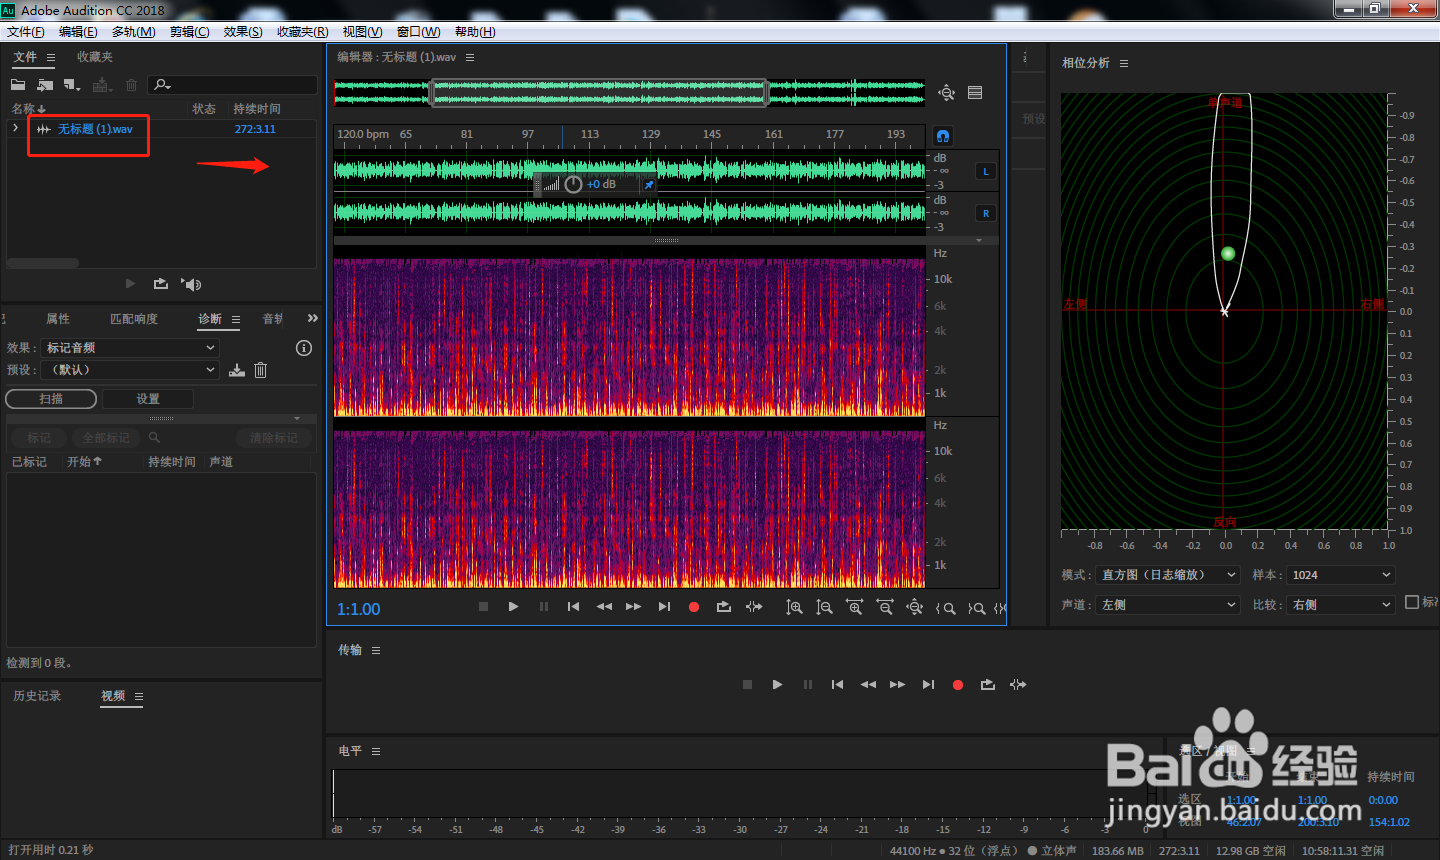This screenshot has height=860, width=1440.
Task: Open the 效果 dropdown showing 标记音频
Action: tap(131, 348)
